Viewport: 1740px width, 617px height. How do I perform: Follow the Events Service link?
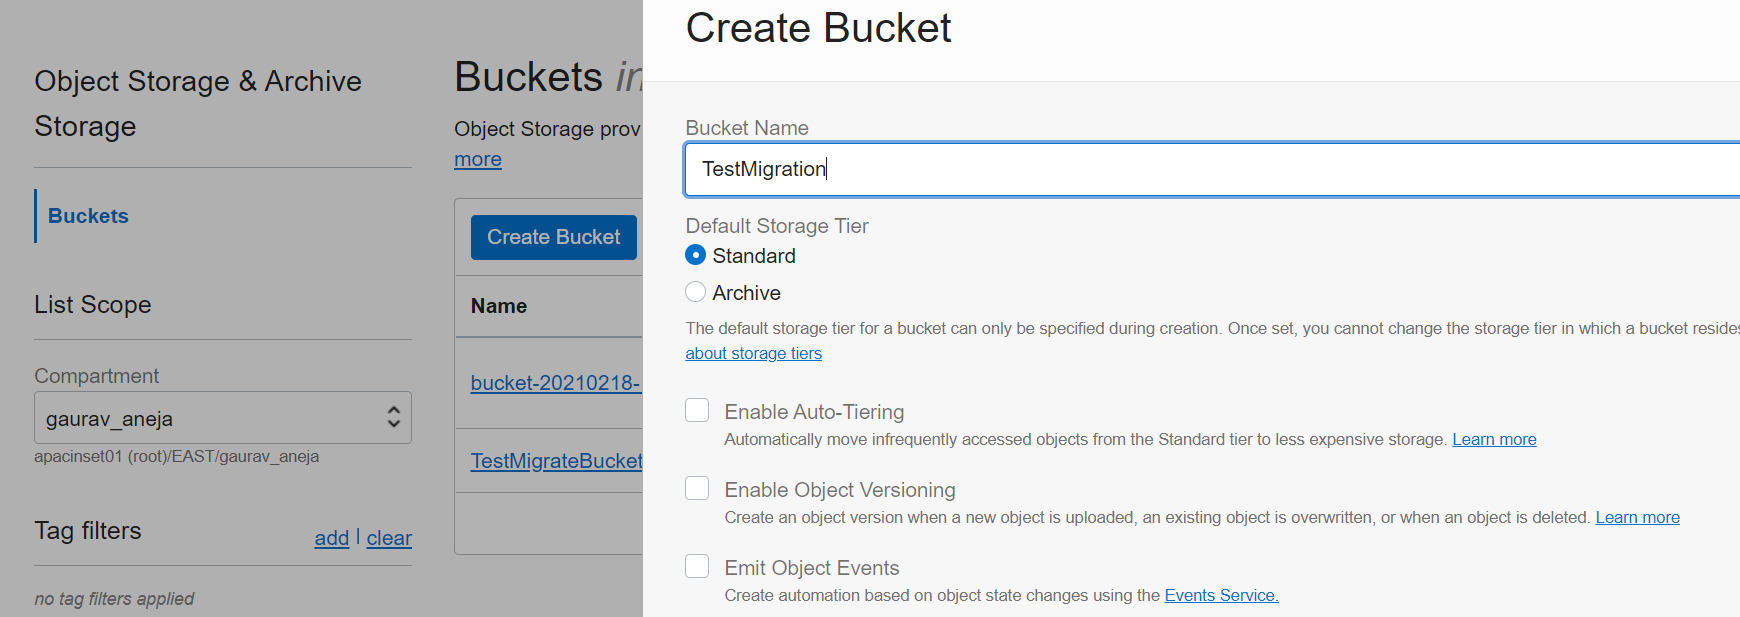pos(1221,595)
